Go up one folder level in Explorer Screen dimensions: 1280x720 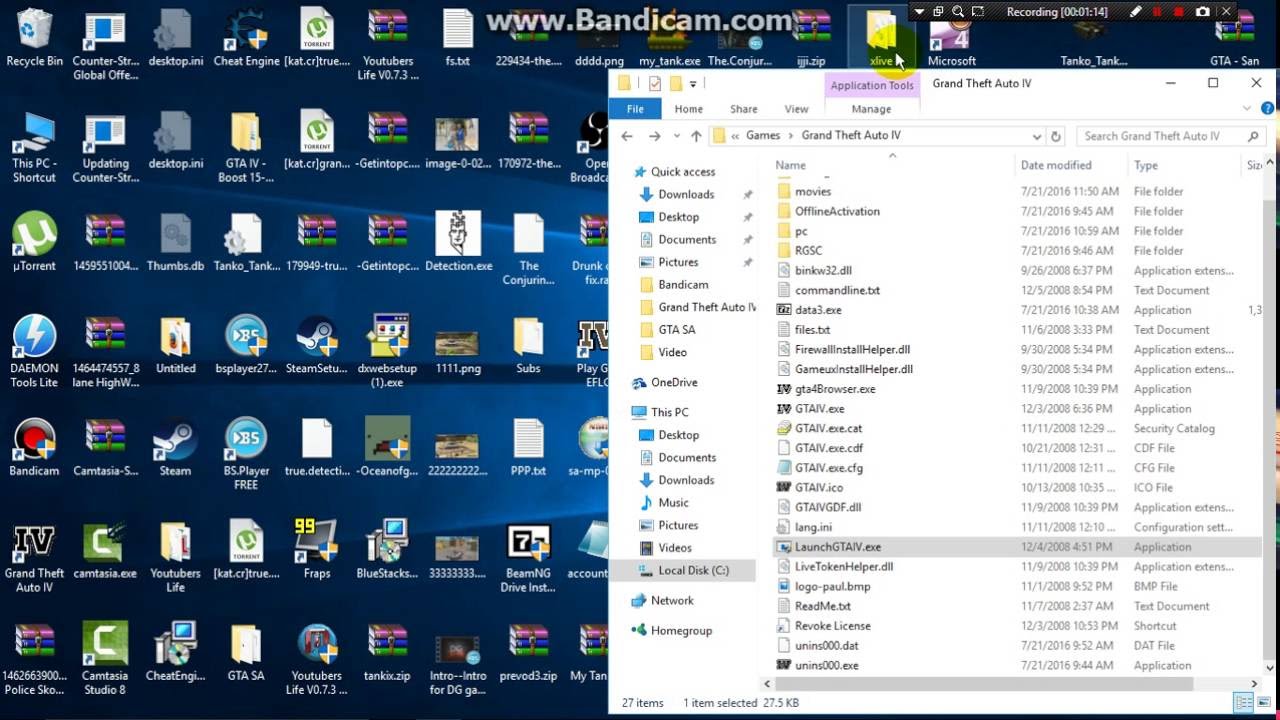[x=696, y=136]
